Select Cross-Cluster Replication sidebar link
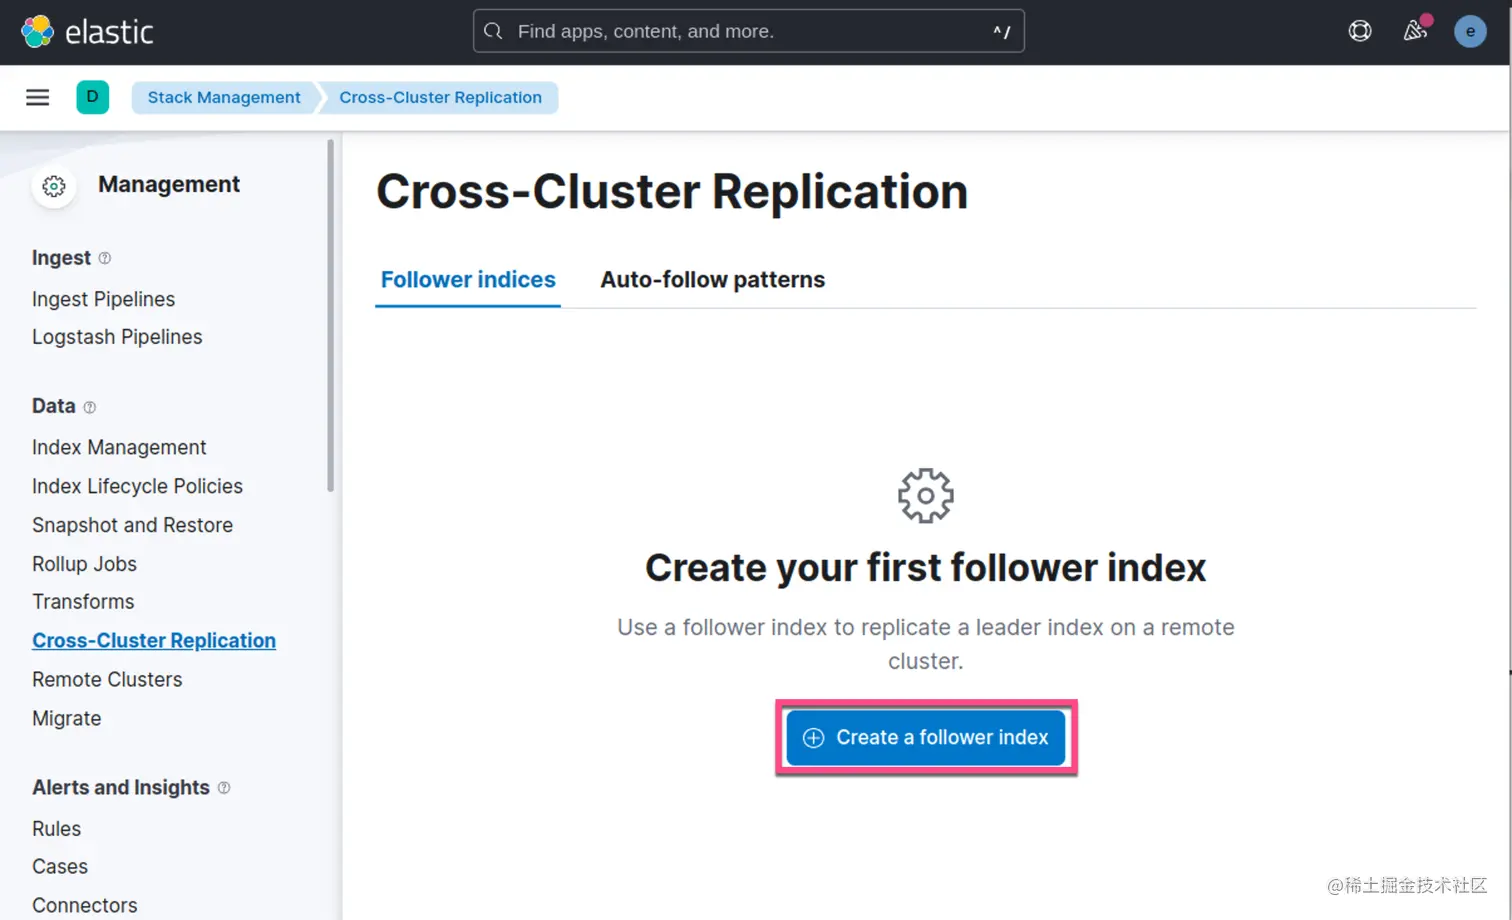This screenshot has height=920, width=1512. point(154,640)
